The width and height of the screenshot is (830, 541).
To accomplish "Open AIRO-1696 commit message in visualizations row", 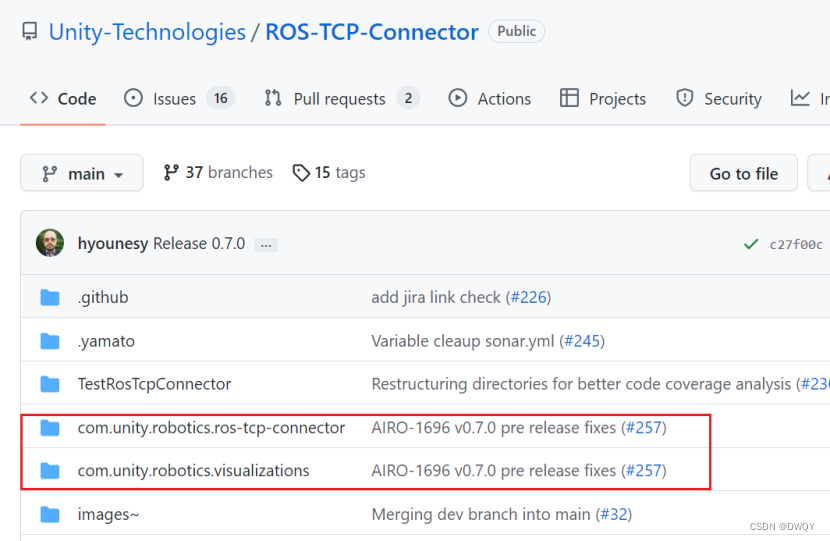I will tap(493, 471).
